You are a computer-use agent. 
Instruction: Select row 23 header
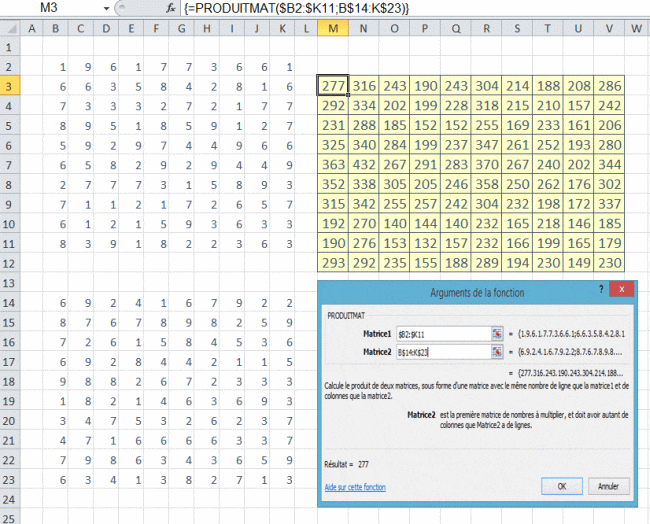[x=9, y=480]
